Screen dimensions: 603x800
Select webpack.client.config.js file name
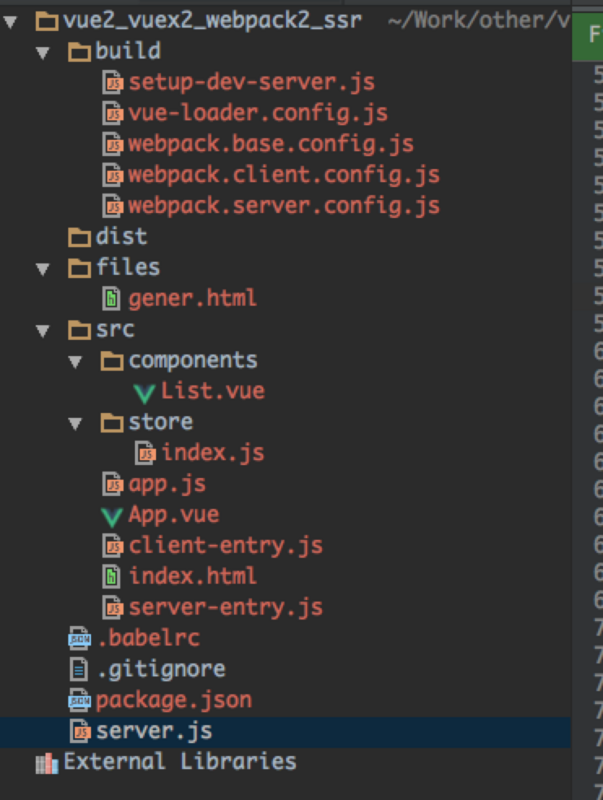click(x=284, y=176)
